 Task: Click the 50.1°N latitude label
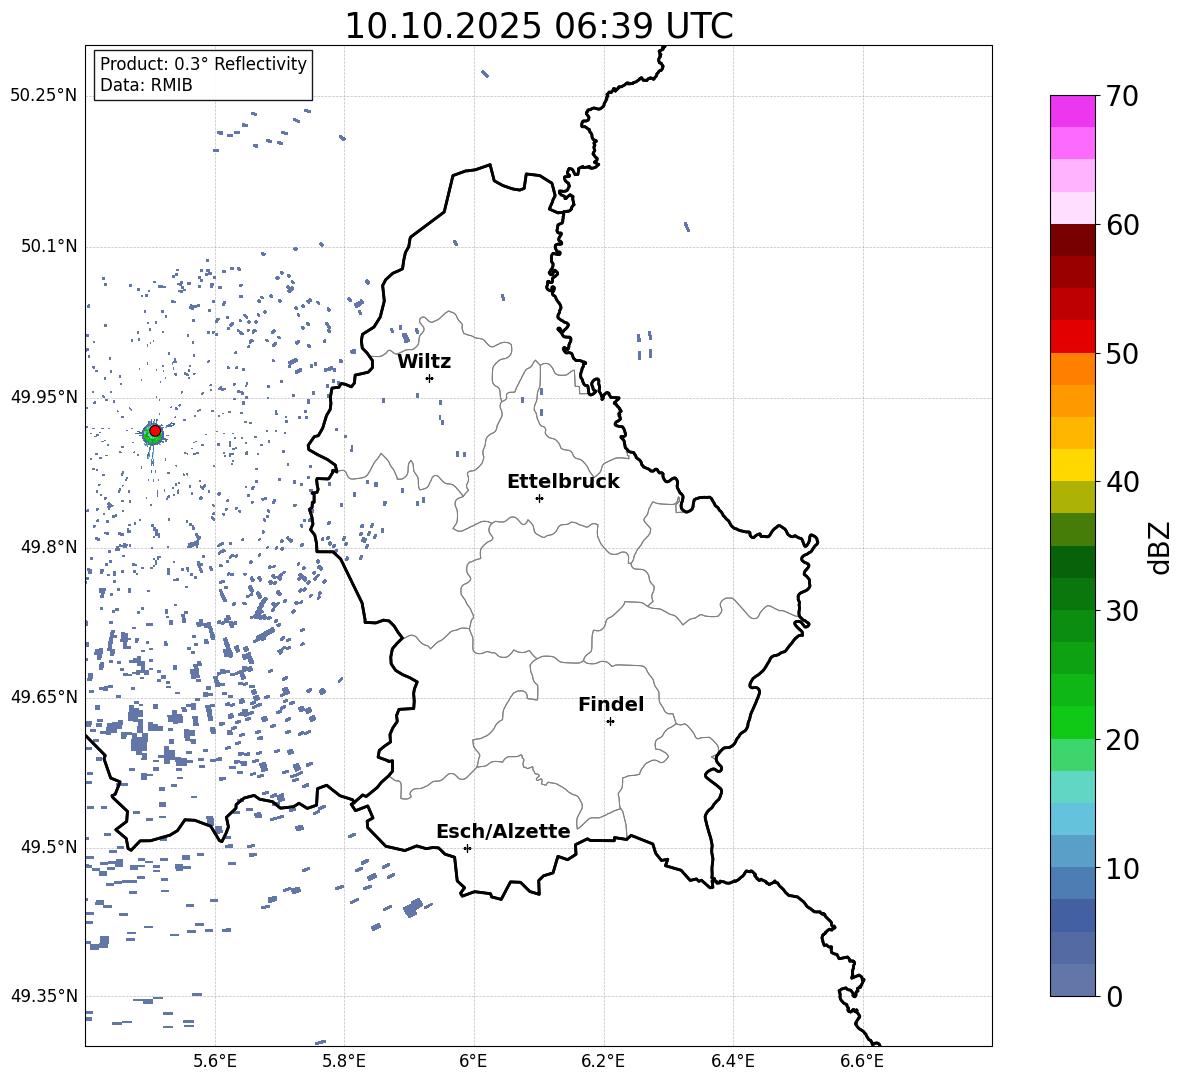click(x=49, y=246)
